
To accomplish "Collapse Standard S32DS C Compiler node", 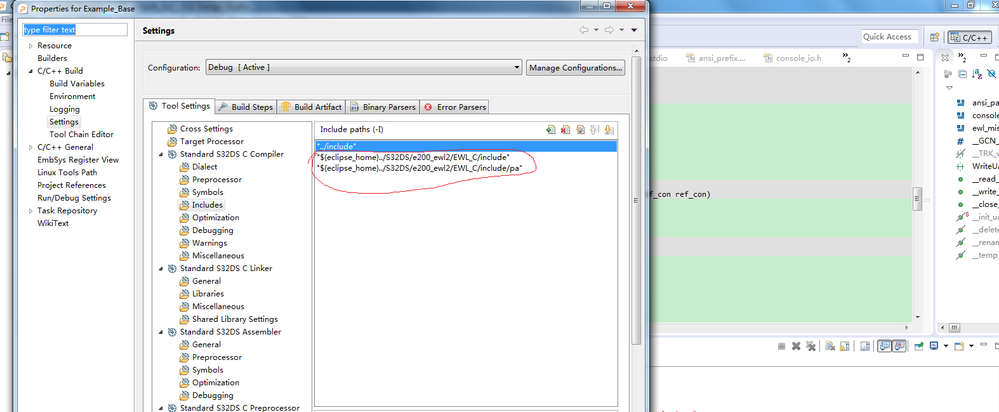I will 160,154.
